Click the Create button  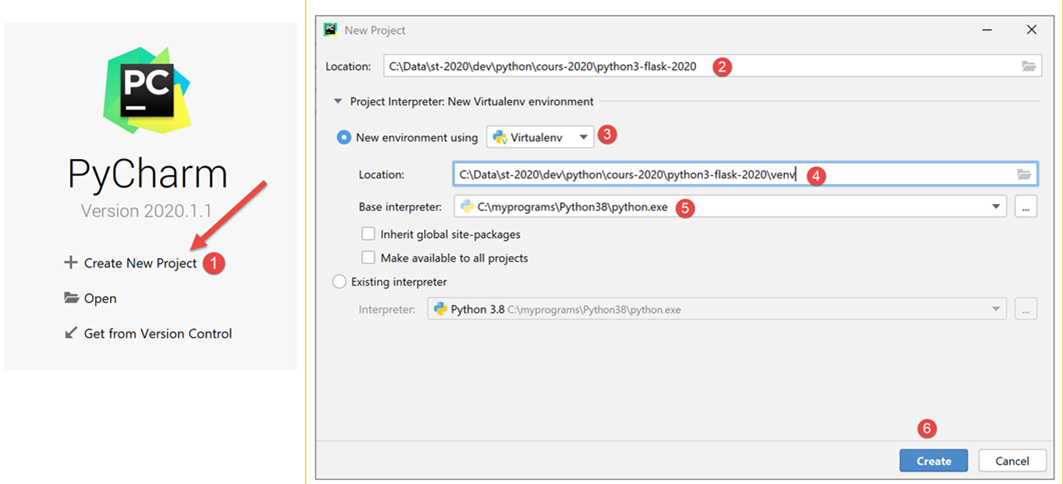click(933, 461)
